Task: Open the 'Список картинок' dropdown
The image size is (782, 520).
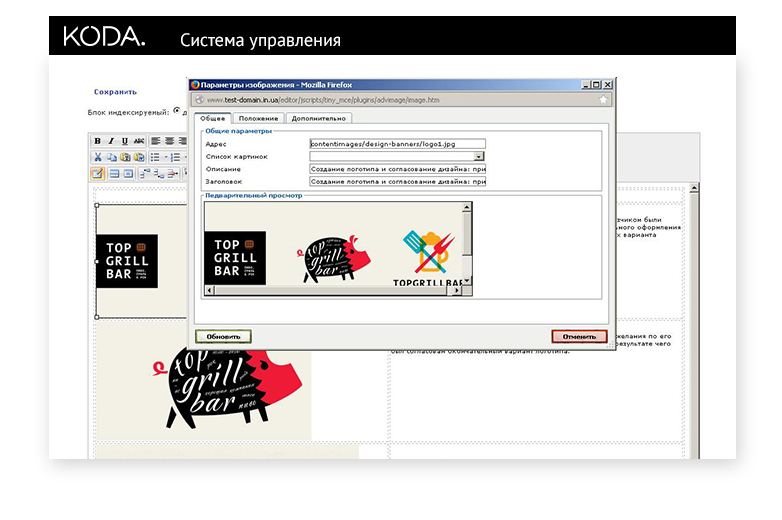Action: 479,157
